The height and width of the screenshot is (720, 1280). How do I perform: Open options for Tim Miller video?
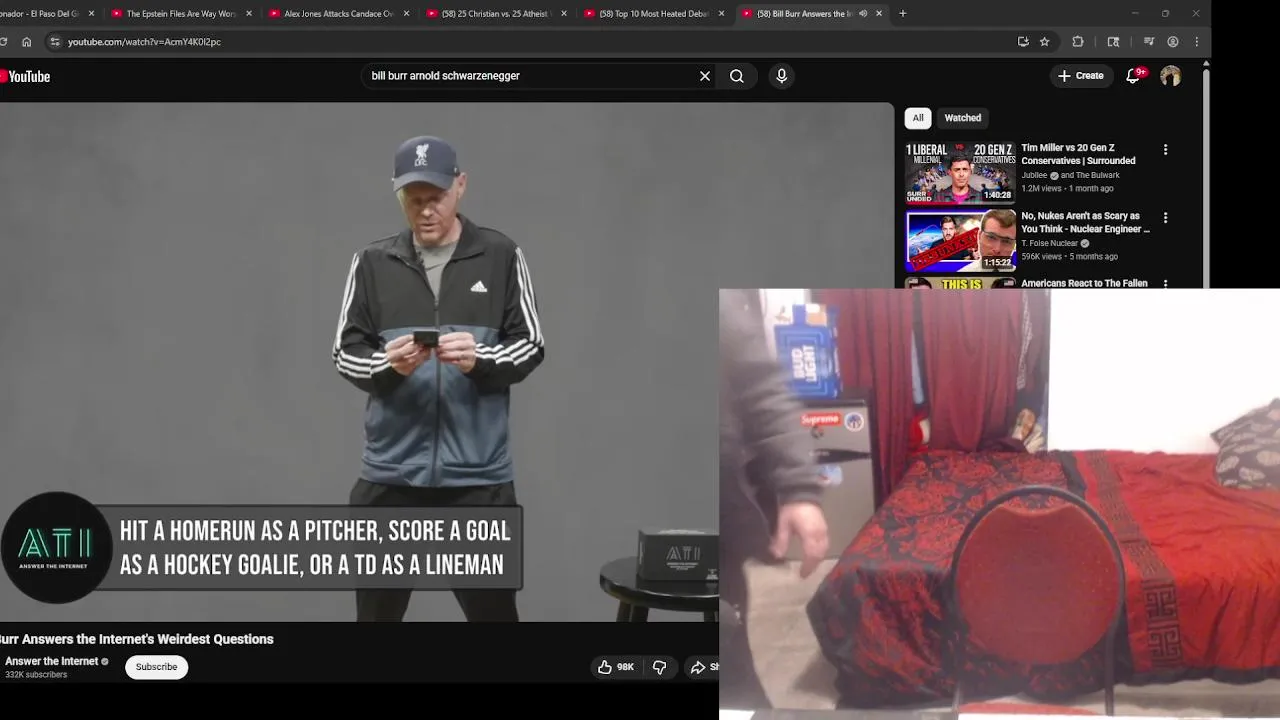(x=1165, y=150)
